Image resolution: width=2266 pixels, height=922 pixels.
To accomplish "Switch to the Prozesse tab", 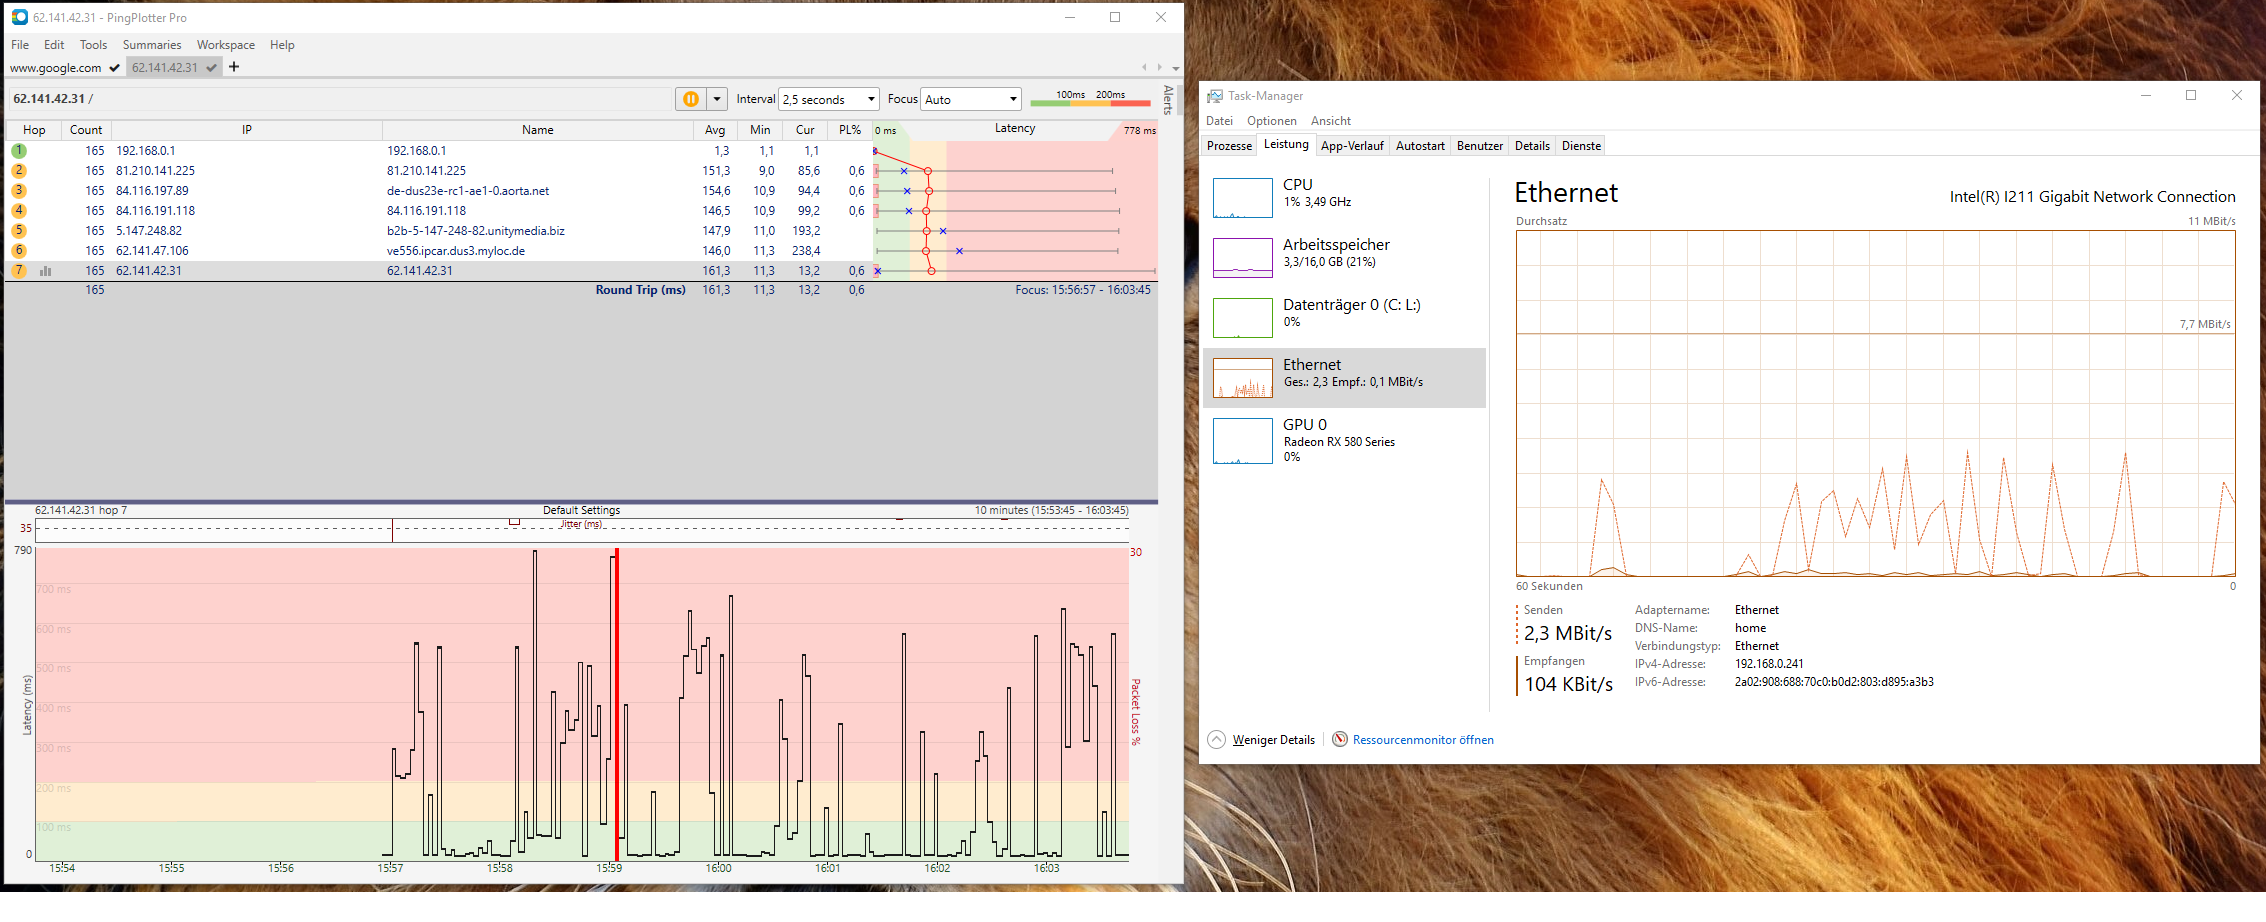I will tap(1229, 146).
